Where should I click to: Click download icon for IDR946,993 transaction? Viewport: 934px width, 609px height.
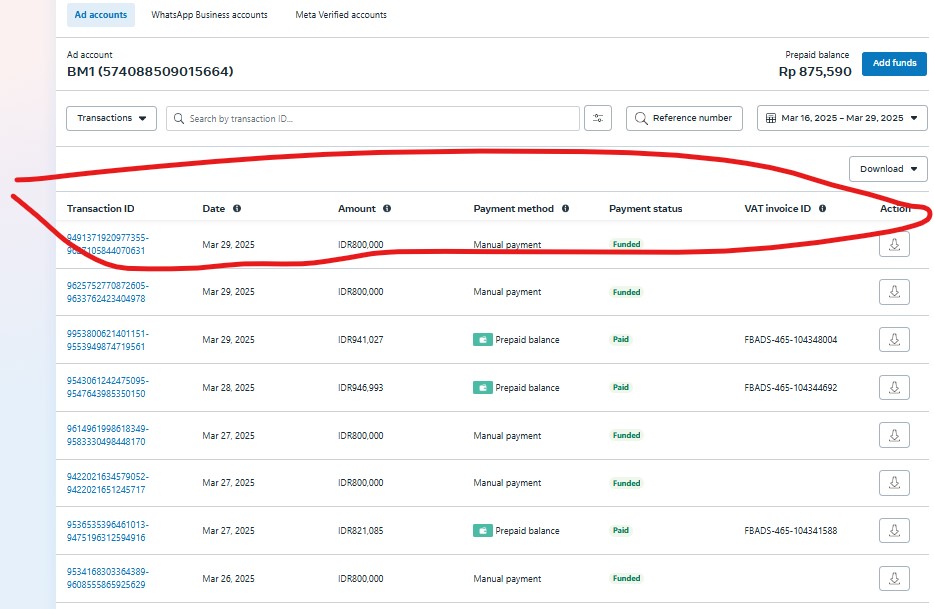pos(894,388)
